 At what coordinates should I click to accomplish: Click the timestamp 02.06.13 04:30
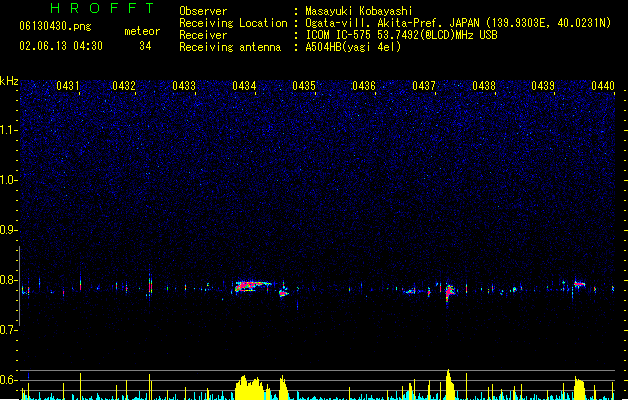click(61, 46)
